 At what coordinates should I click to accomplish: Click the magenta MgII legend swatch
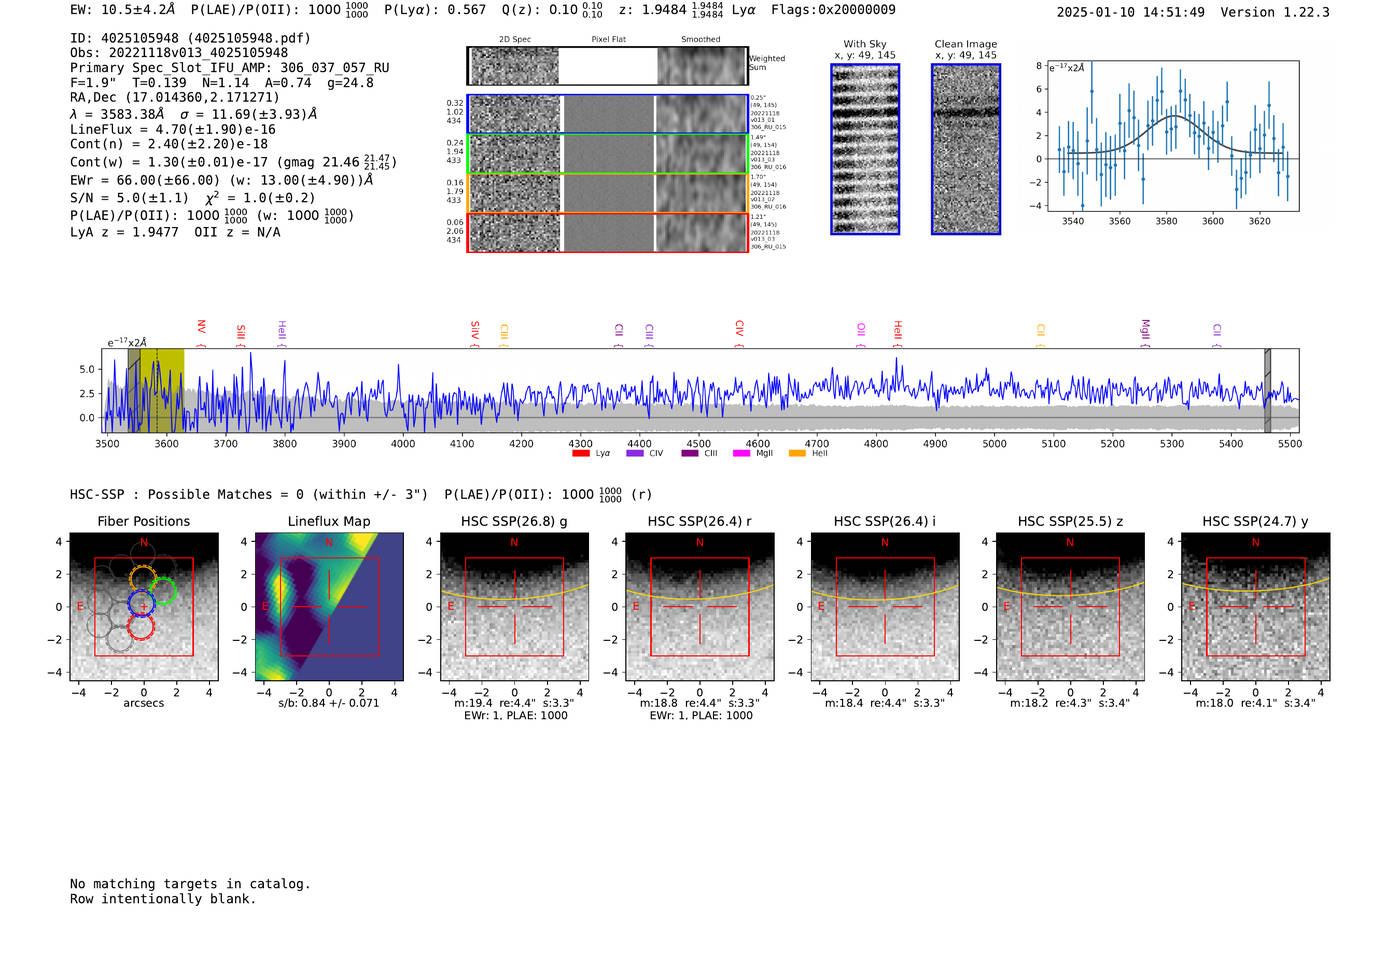[x=741, y=454]
